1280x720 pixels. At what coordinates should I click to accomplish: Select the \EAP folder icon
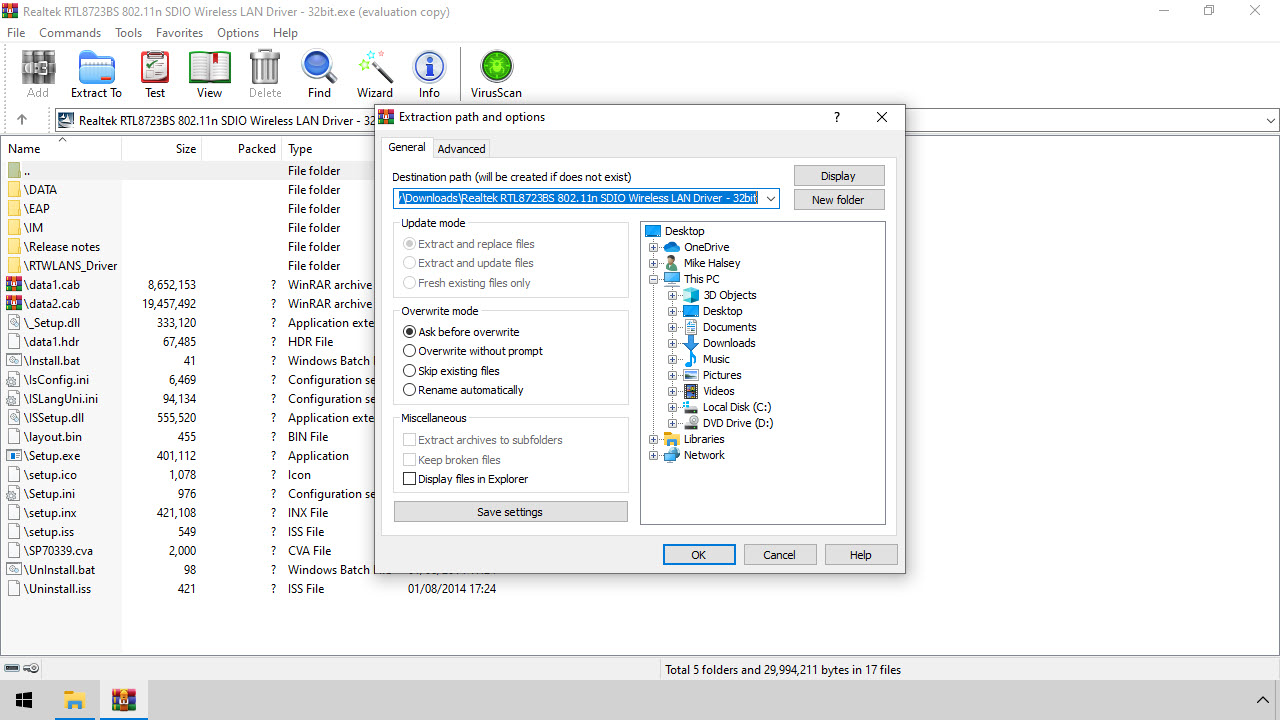(x=14, y=208)
